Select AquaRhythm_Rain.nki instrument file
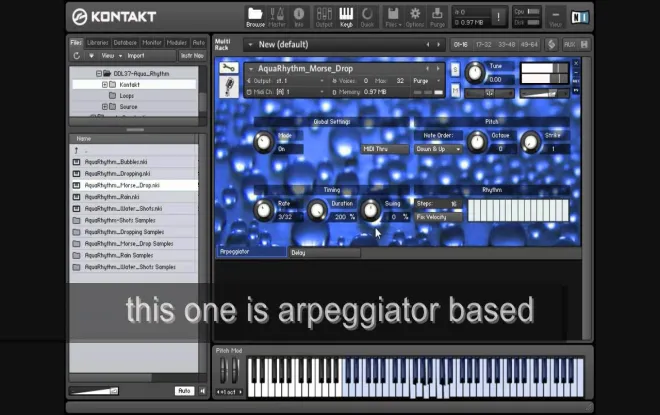Image resolution: width=660 pixels, height=415 pixels. tap(134, 197)
